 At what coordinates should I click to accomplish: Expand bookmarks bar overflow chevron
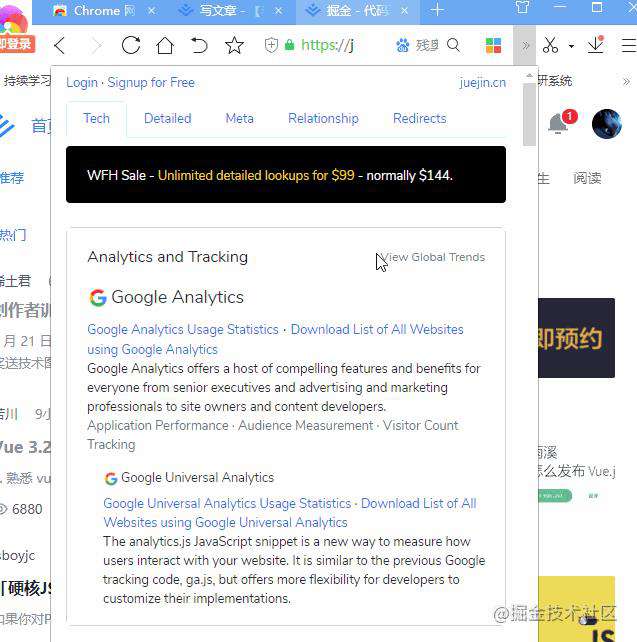(626, 81)
